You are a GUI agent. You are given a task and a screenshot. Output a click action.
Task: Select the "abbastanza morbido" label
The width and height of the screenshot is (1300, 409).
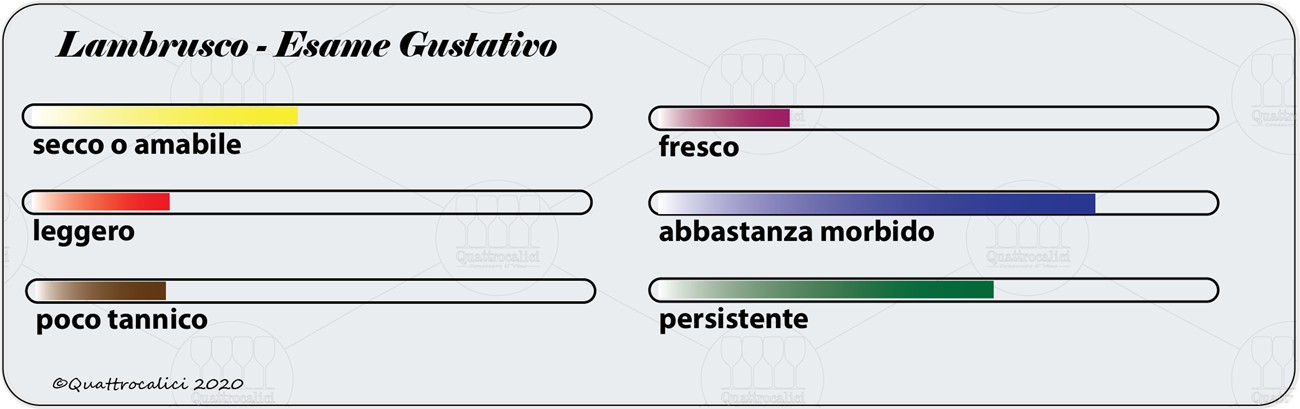point(796,232)
